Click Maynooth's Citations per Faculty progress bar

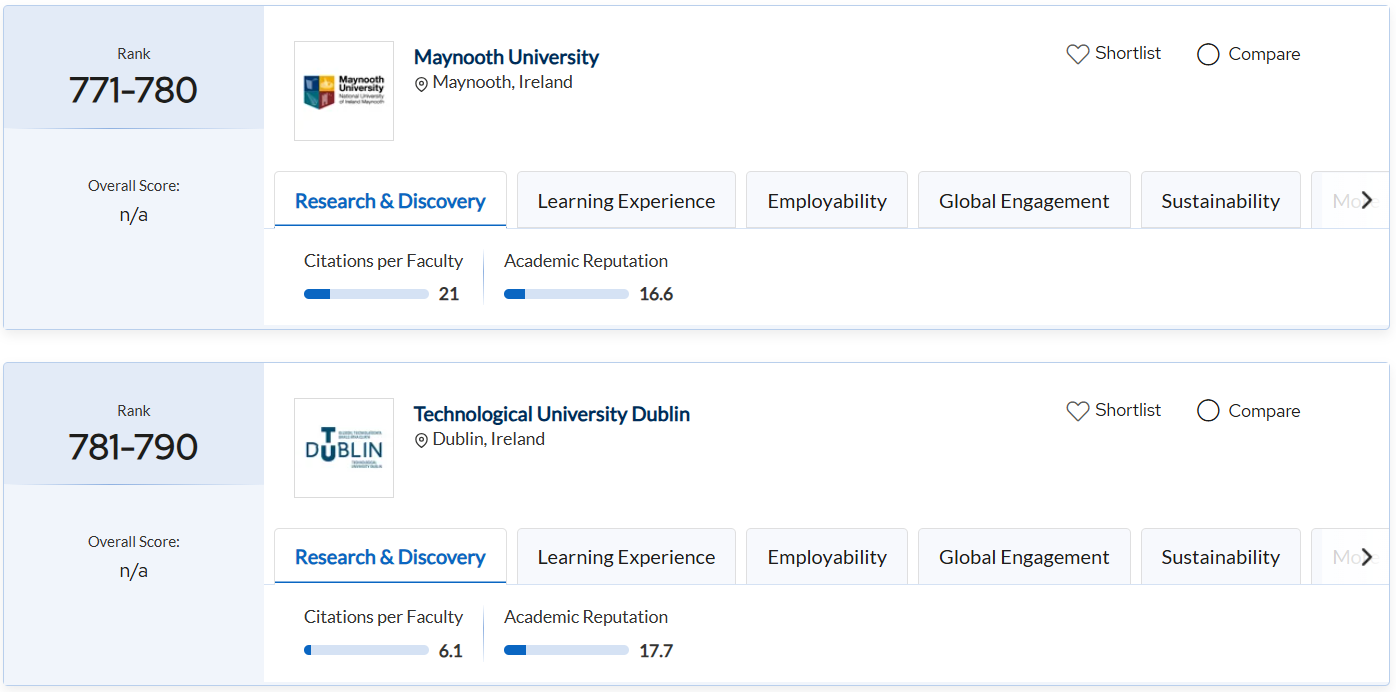(x=366, y=294)
